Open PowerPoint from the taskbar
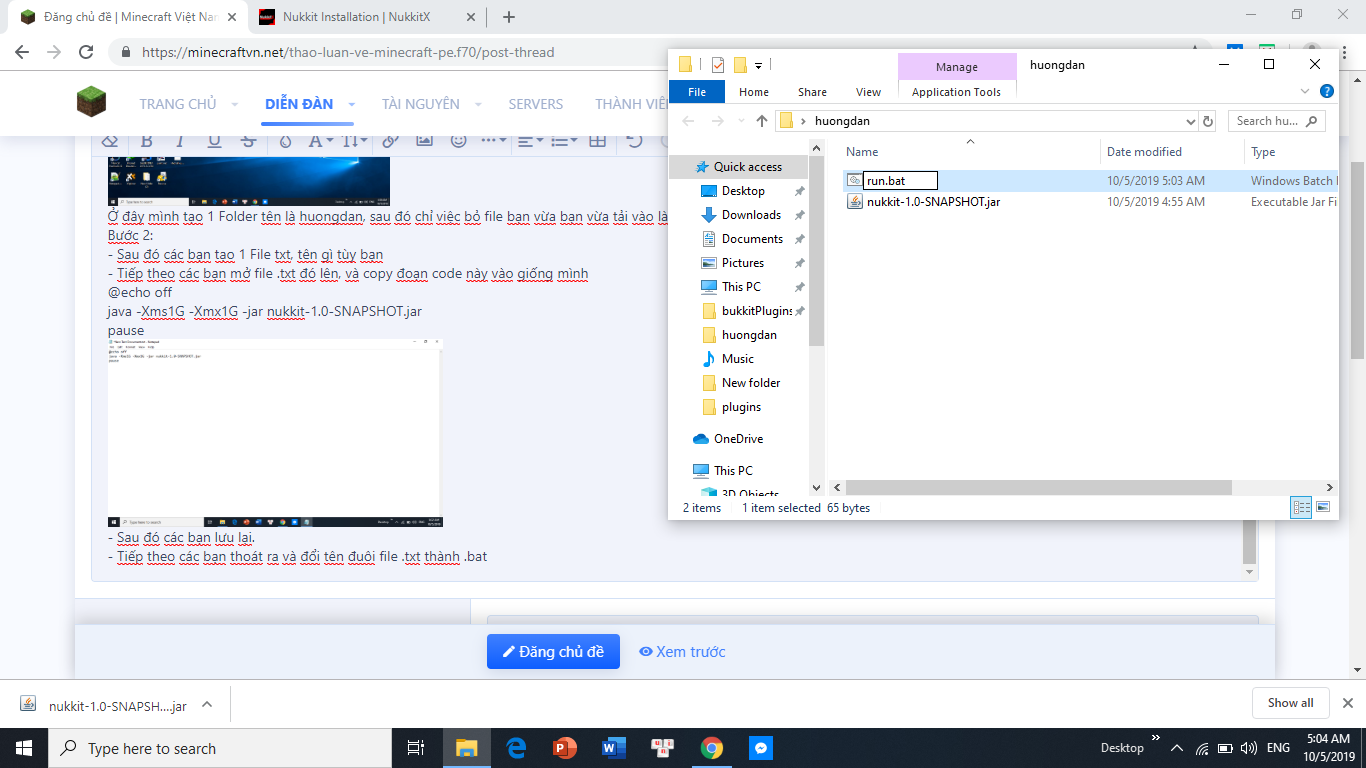The height and width of the screenshot is (768, 1366). [x=565, y=748]
